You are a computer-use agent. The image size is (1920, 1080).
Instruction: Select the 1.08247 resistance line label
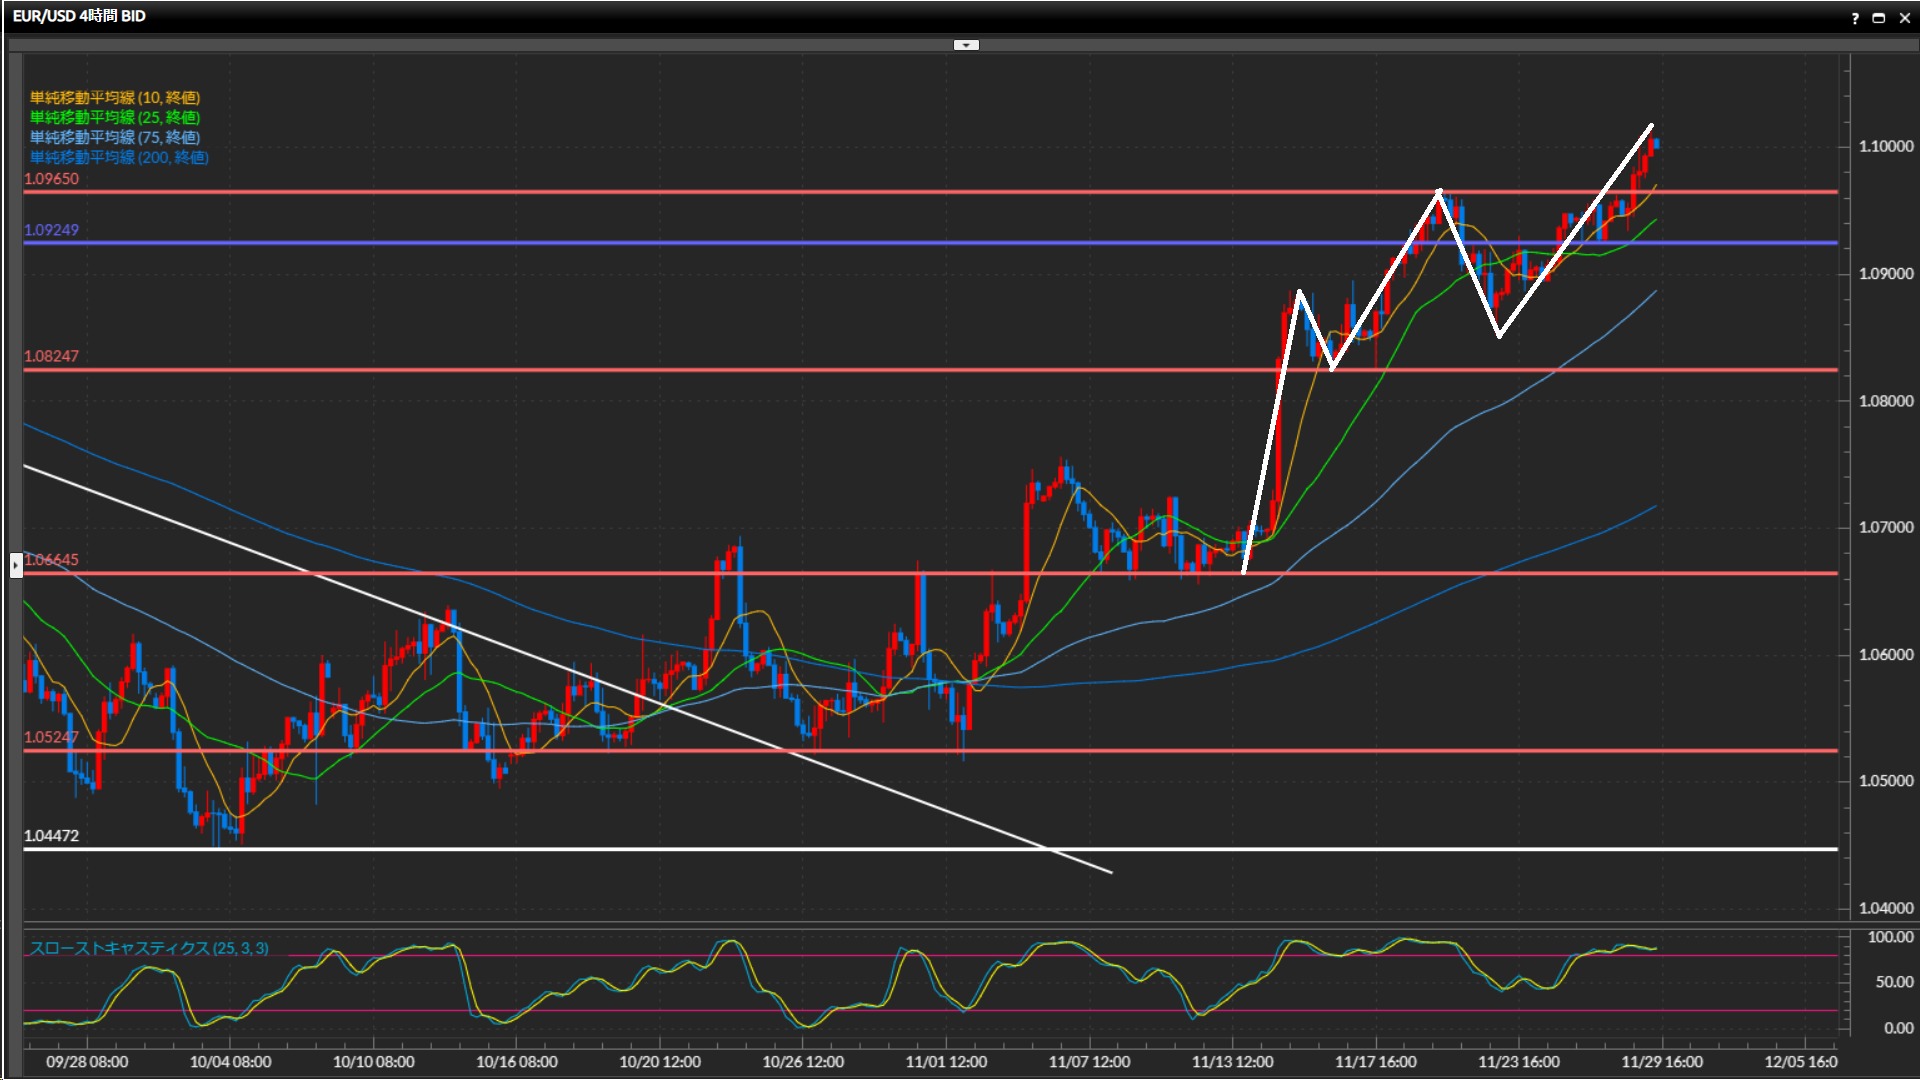click(x=51, y=356)
